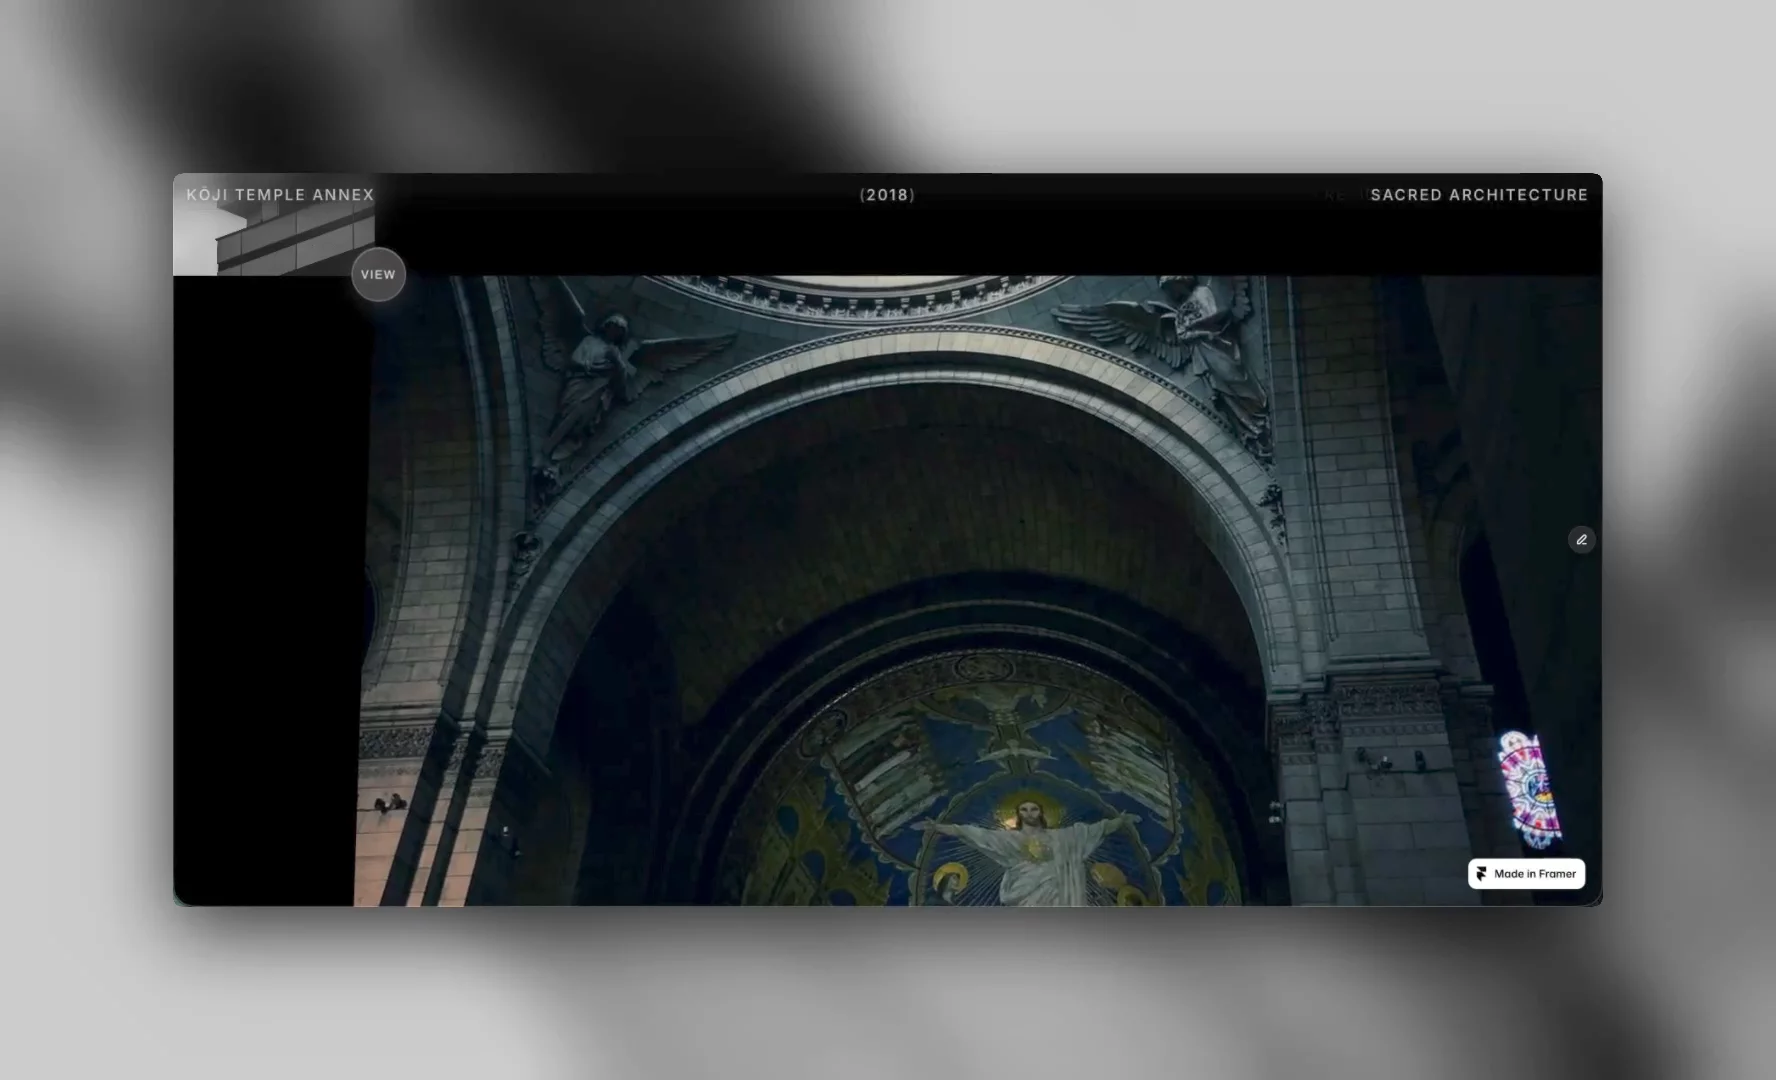
Task: Click the Framer logo in the badge
Action: pyautogui.click(x=1481, y=874)
